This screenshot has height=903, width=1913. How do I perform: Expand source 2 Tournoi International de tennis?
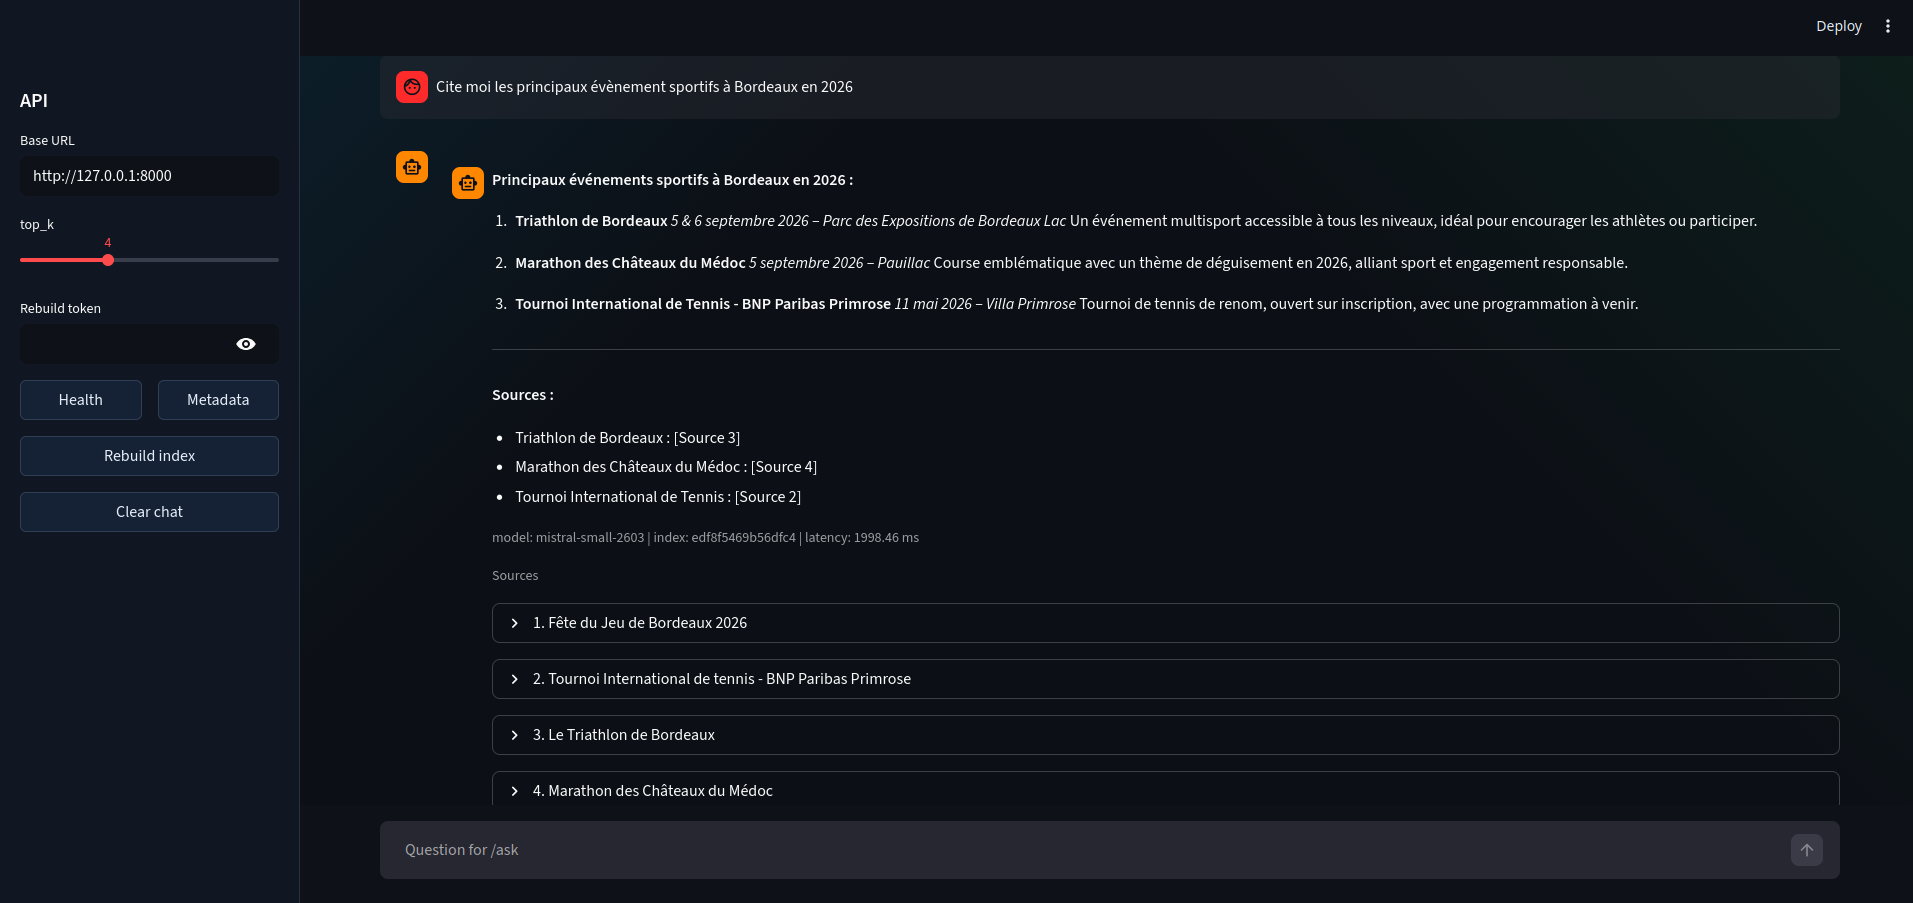[1166, 679]
